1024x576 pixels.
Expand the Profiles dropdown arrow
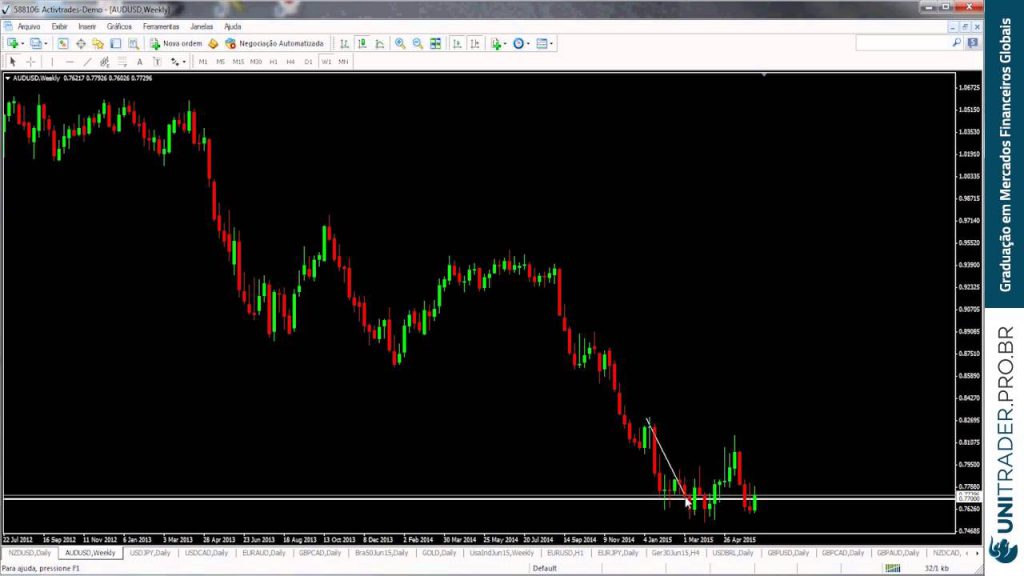tap(46, 44)
